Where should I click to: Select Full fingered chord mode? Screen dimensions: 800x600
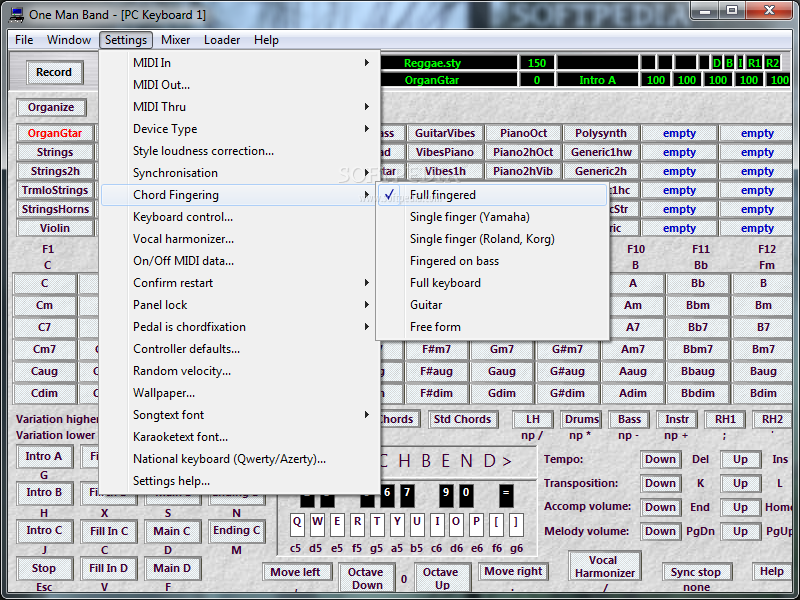pyautogui.click(x=492, y=195)
